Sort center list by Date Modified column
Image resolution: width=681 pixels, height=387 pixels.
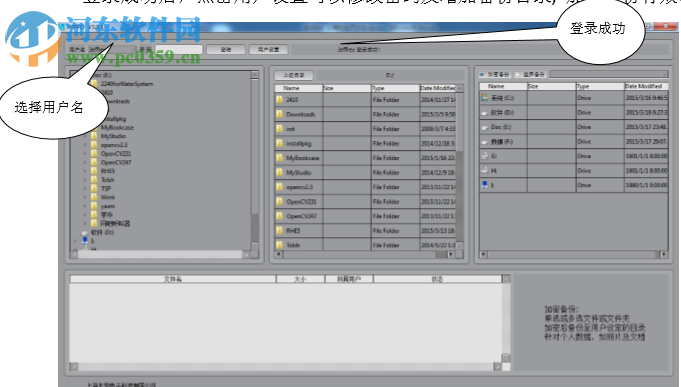[438, 88]
